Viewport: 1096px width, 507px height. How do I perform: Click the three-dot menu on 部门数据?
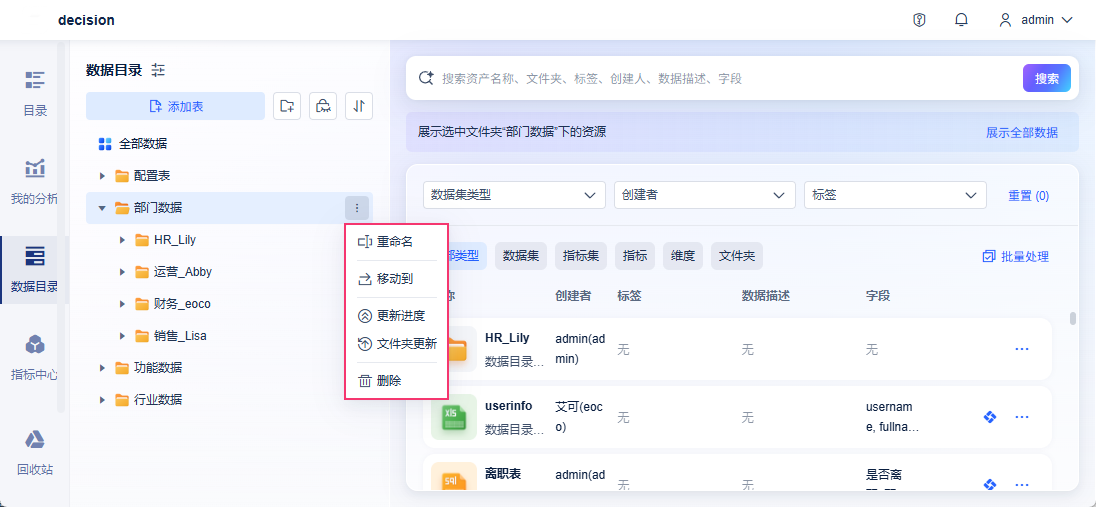coord(357,208)
